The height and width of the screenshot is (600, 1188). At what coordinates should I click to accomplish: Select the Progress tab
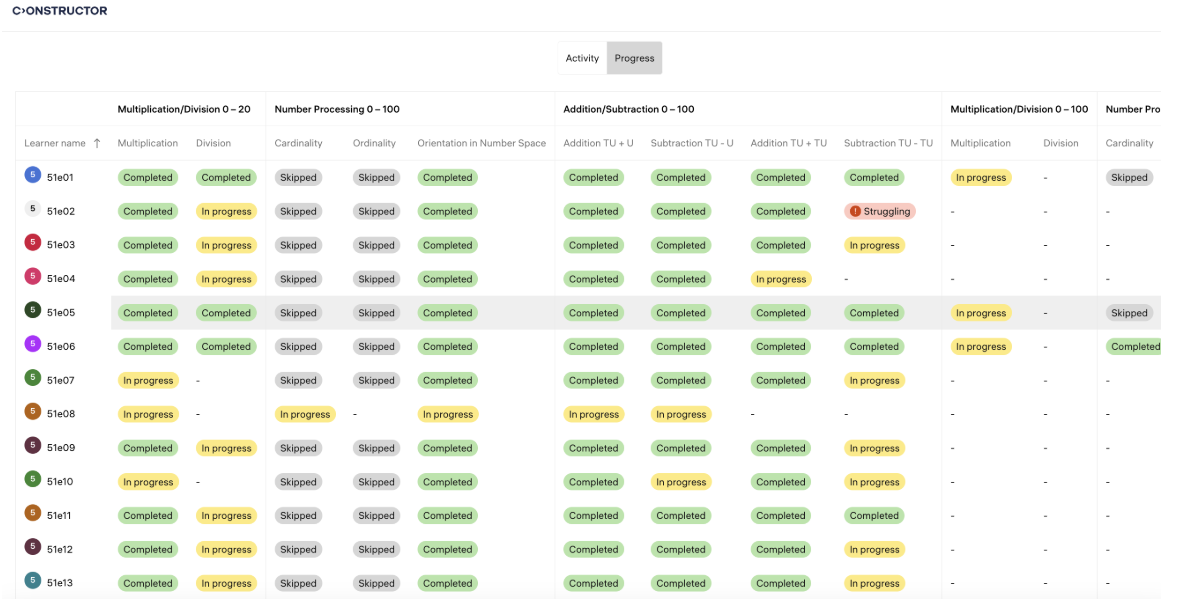click(634, 58)
